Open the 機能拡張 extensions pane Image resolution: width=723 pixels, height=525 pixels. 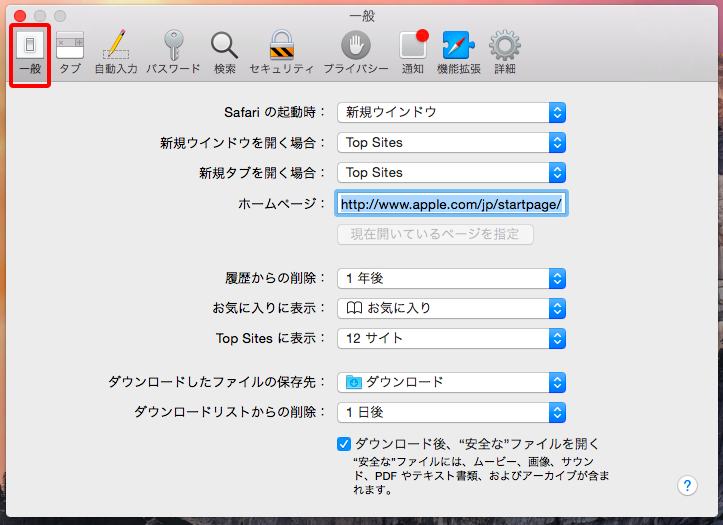(459, 53)
